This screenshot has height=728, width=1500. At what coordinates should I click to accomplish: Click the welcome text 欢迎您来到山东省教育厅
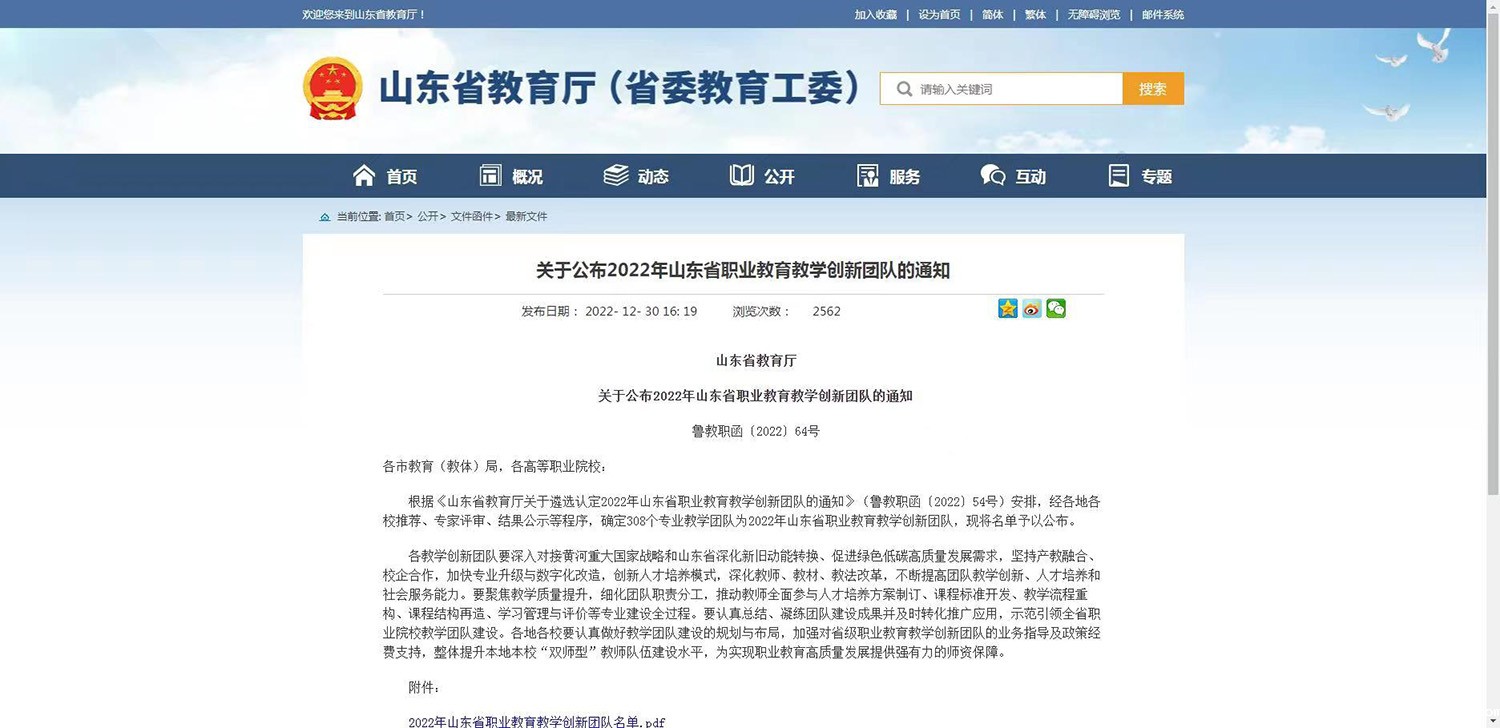point(365,15)
